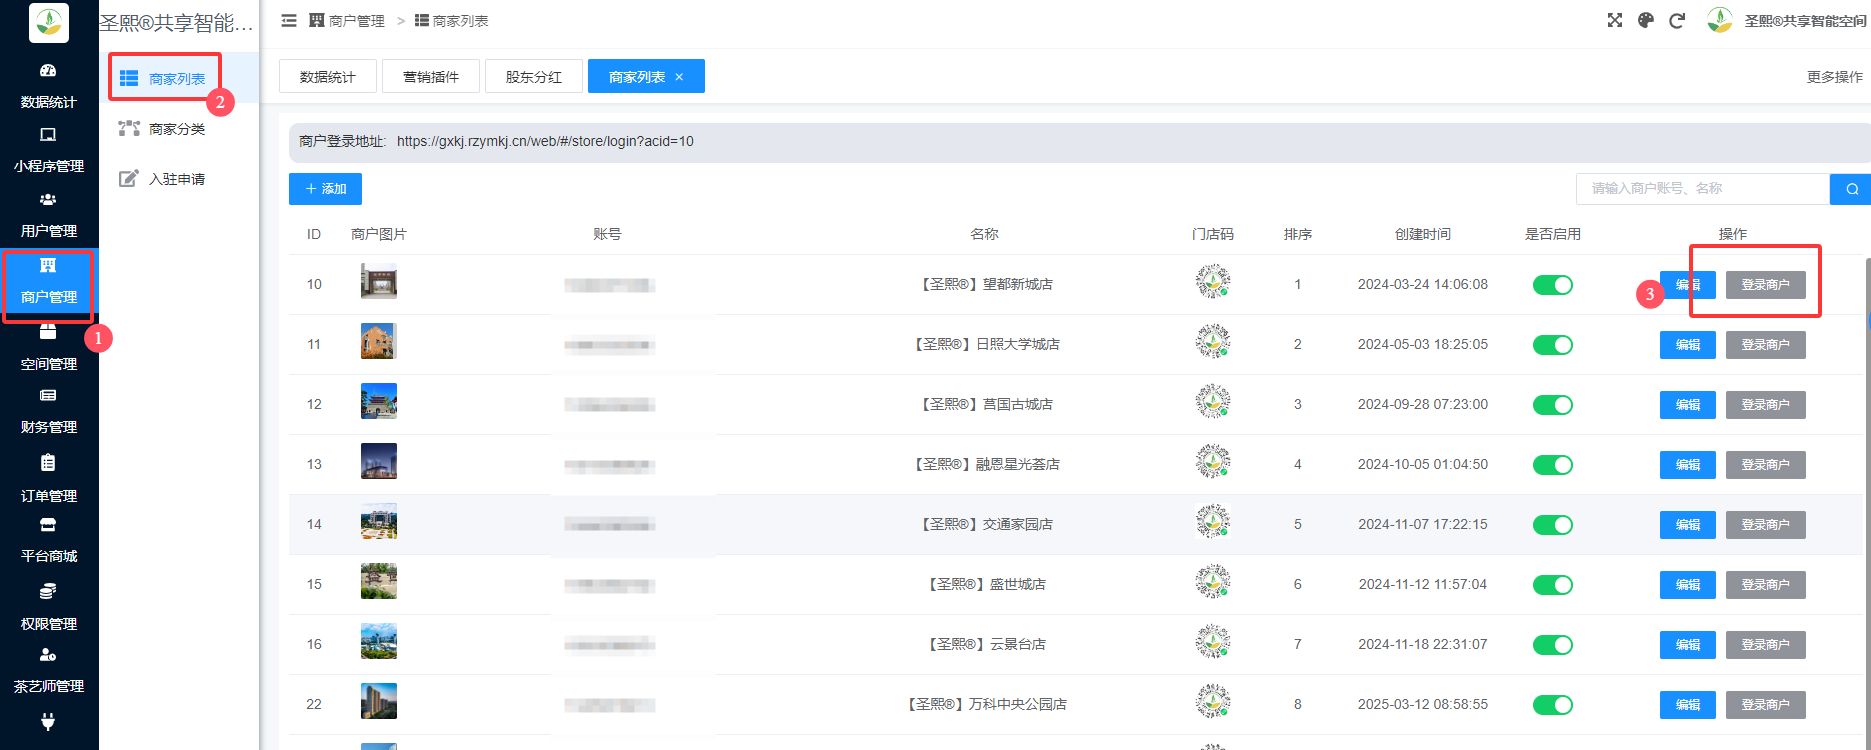1871x750 pixels.
Task: Toggle enabled switch for 云景台店
Action: pyautogui.click(x=1553, y=645)
